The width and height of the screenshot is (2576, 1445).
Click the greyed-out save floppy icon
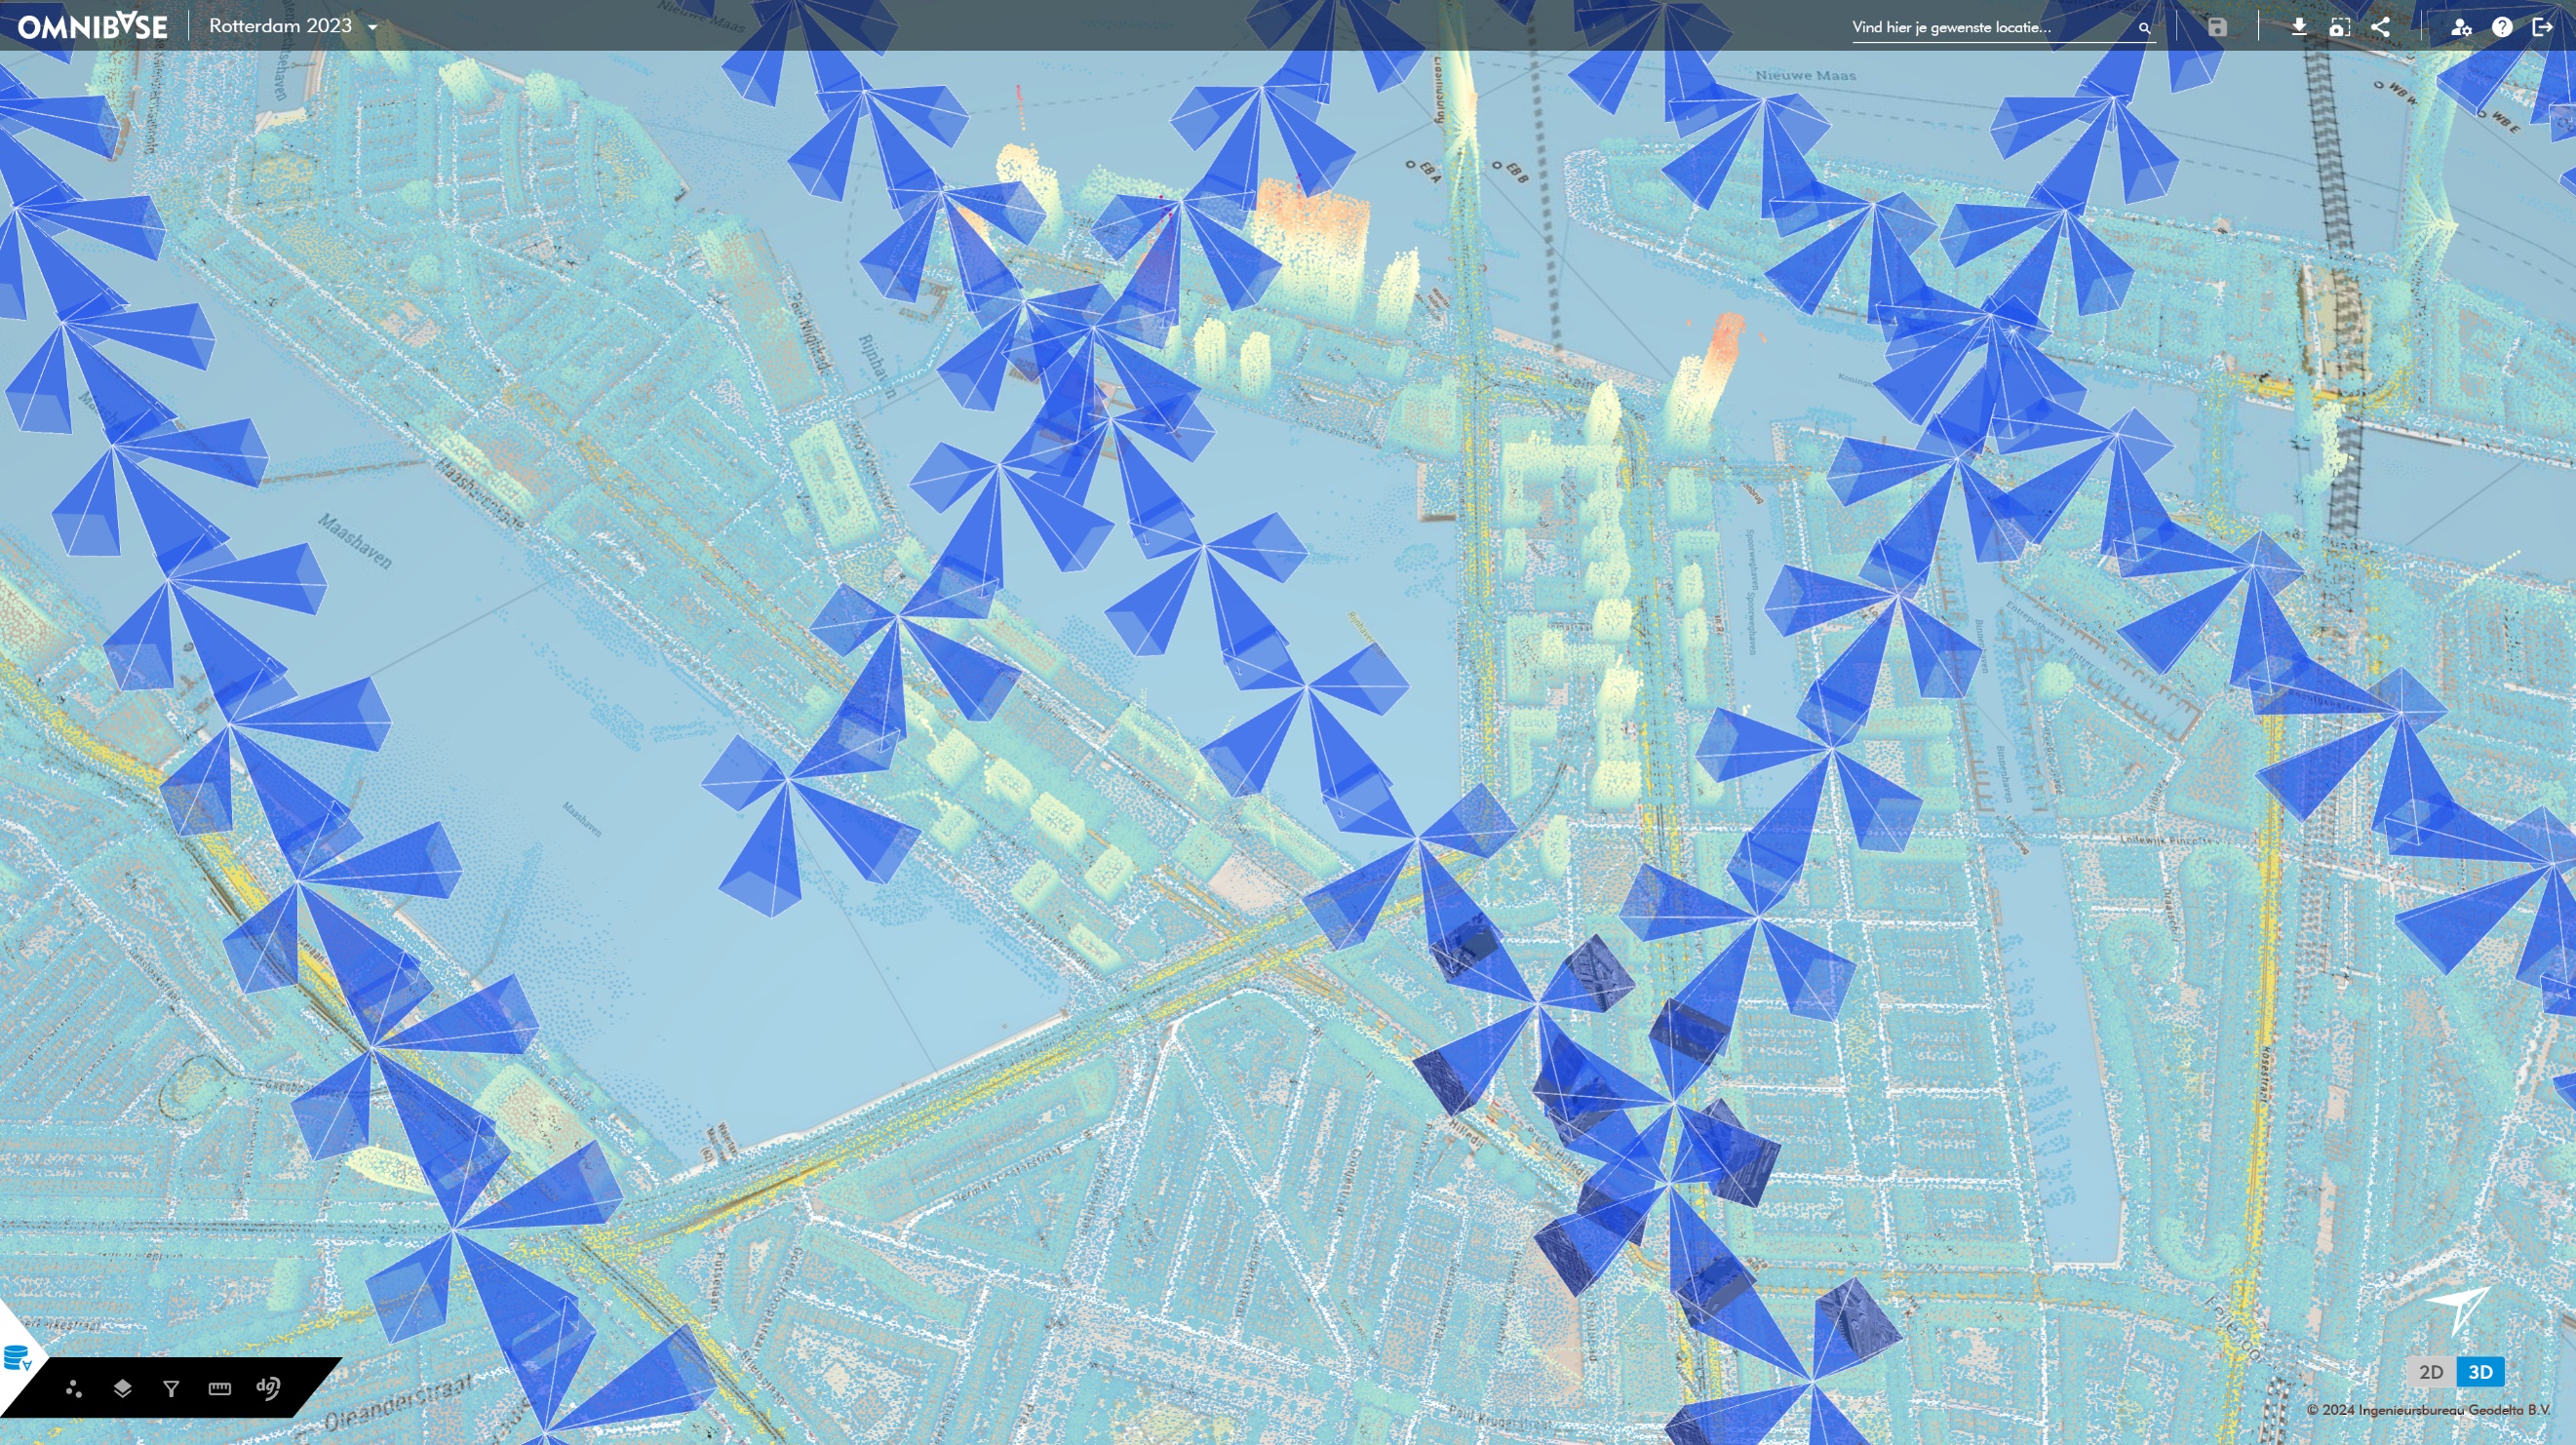click(x=2217, y=27)
